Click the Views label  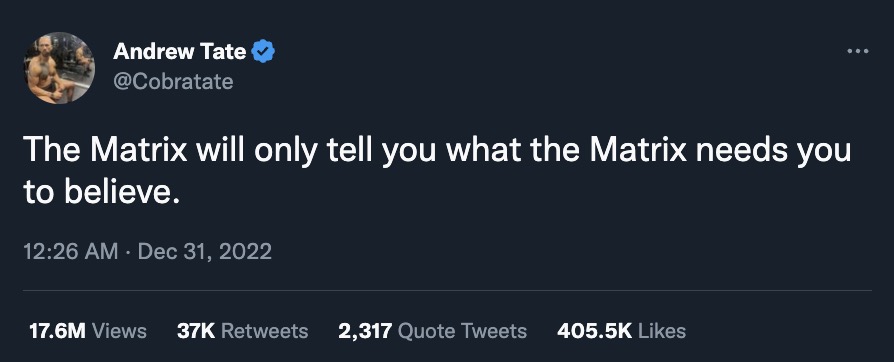point(119,331)
